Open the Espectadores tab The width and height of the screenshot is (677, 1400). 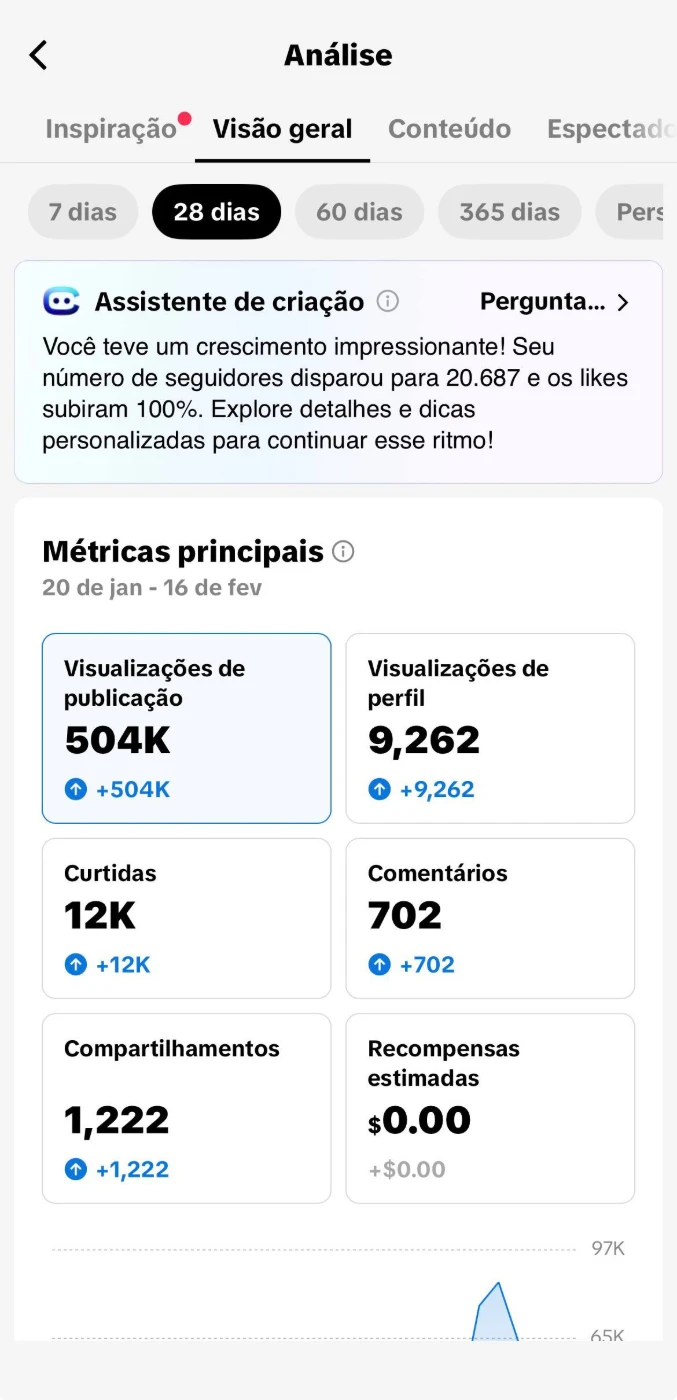pos(608,129)
